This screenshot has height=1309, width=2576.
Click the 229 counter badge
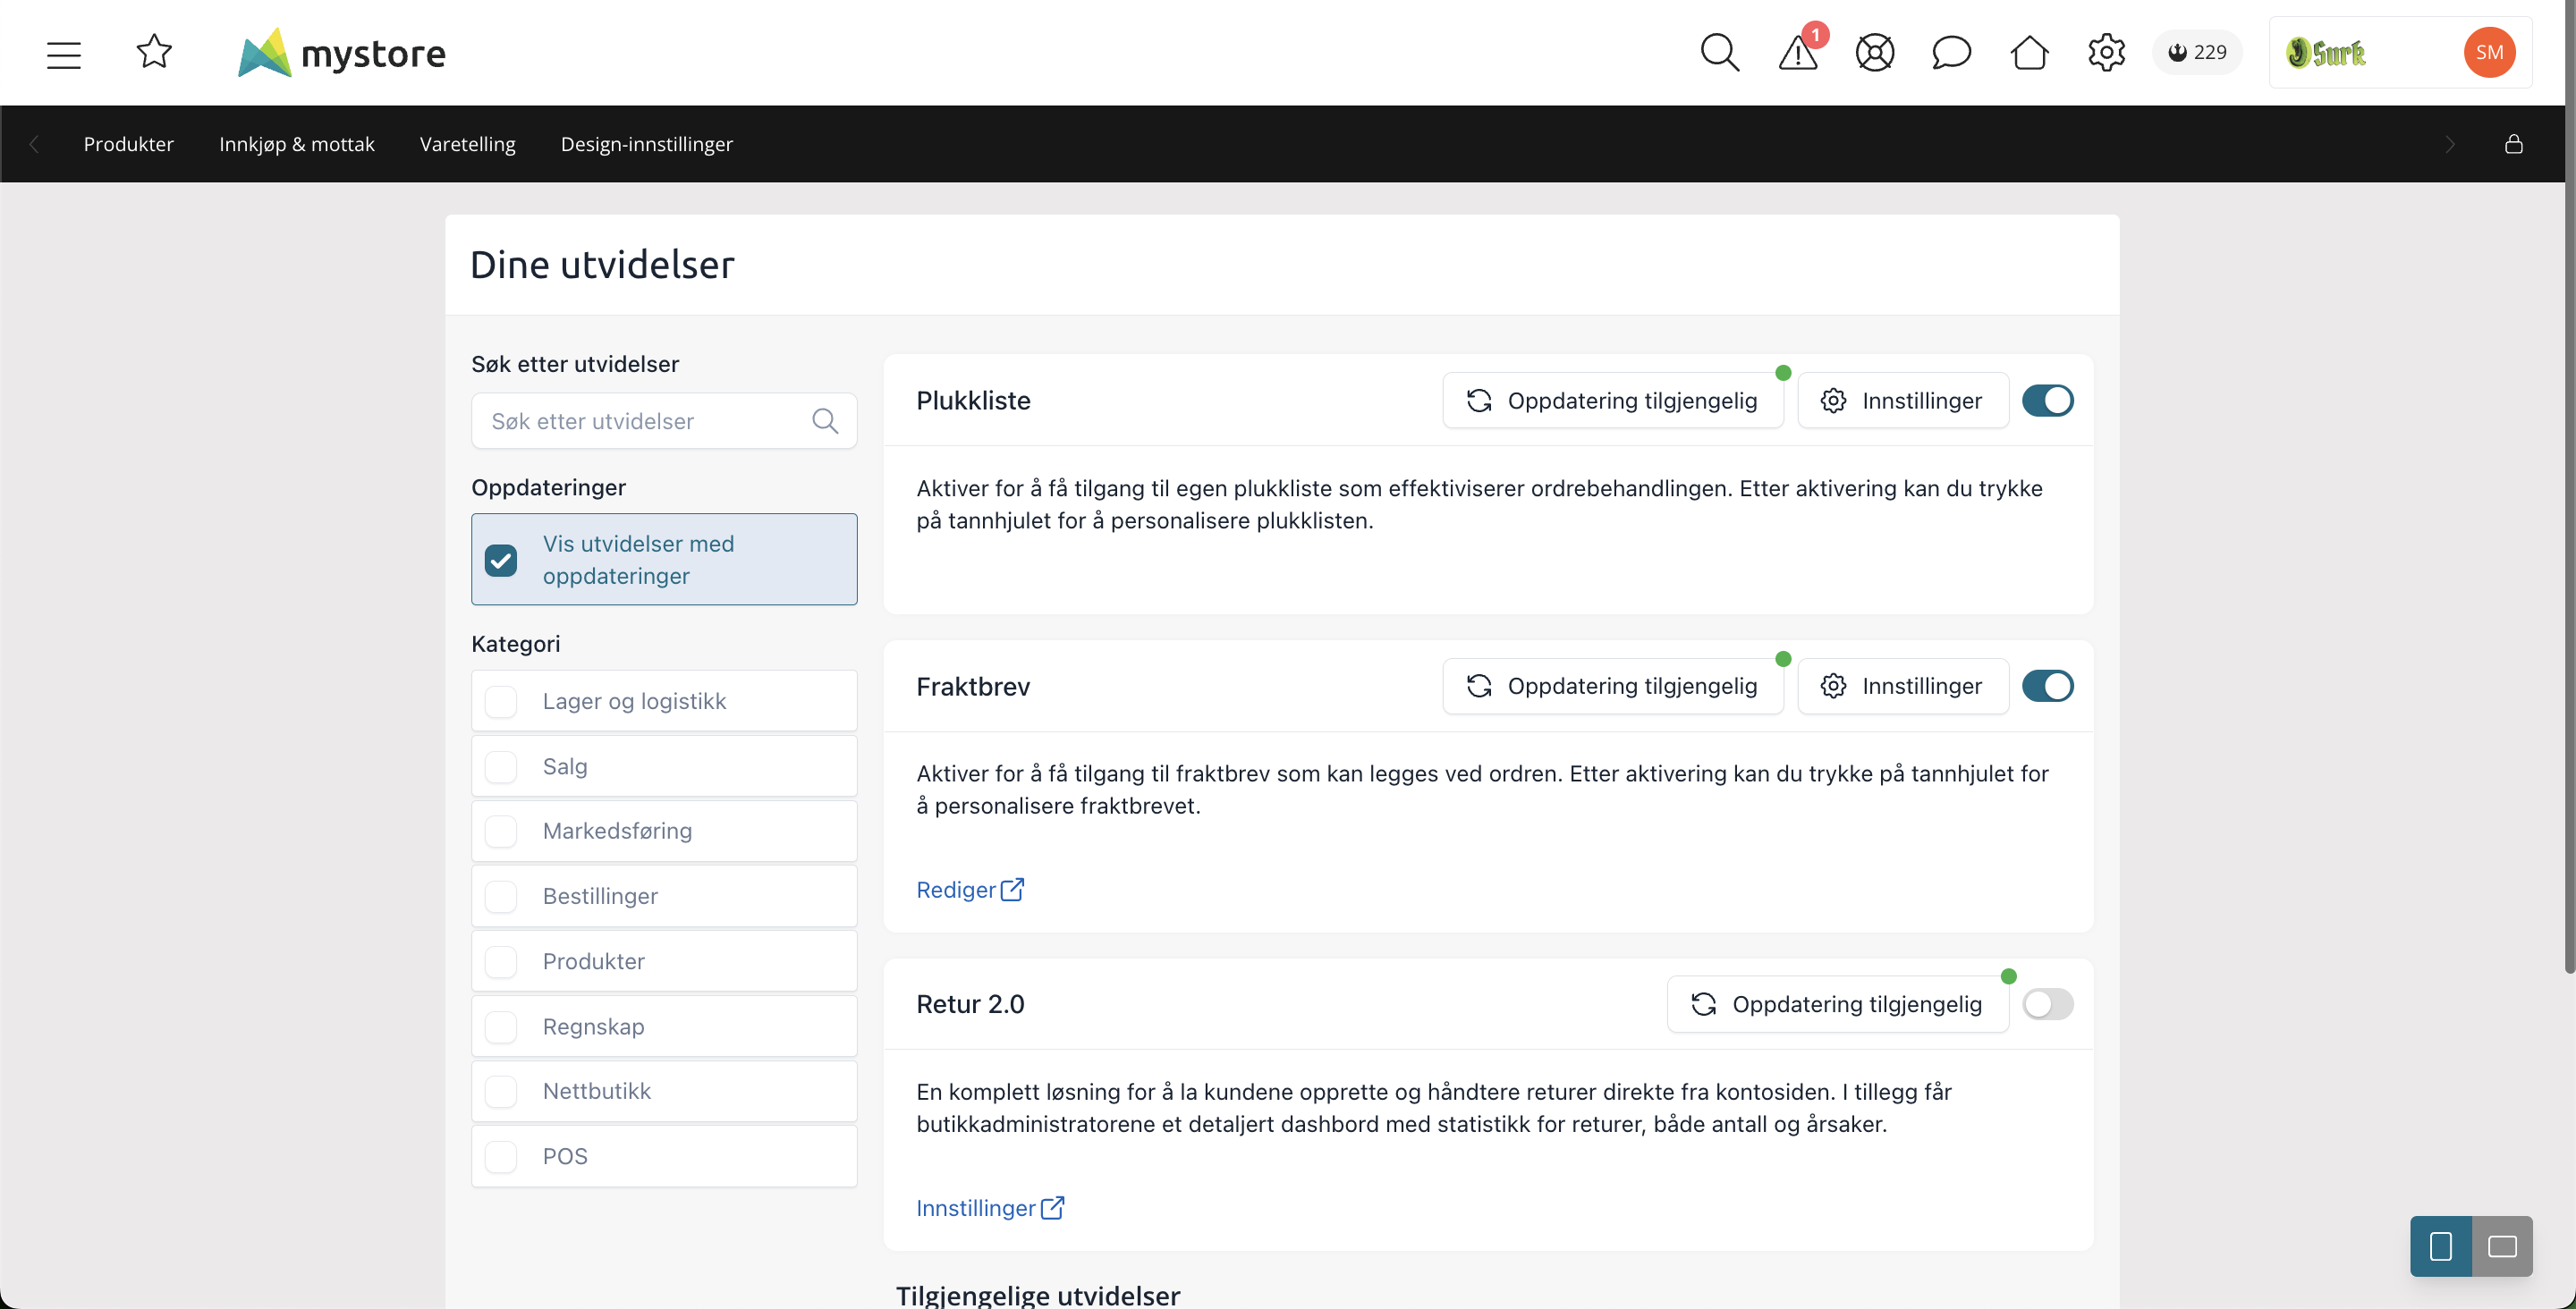(x=2196, y=52)
